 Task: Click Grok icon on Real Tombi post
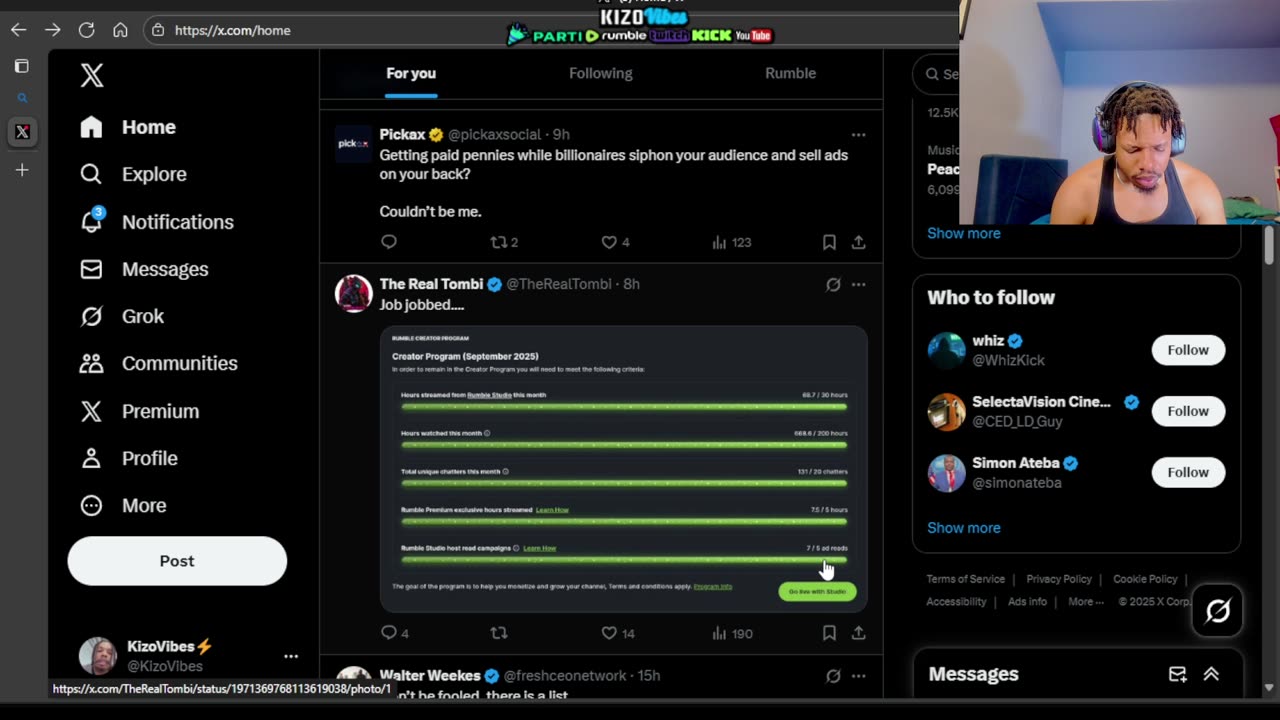coord(833,284)
